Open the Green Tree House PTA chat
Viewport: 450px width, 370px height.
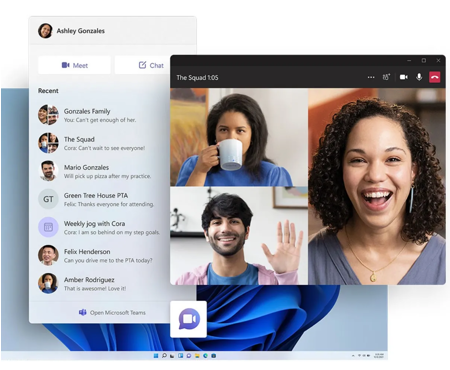tap(100, 199)
